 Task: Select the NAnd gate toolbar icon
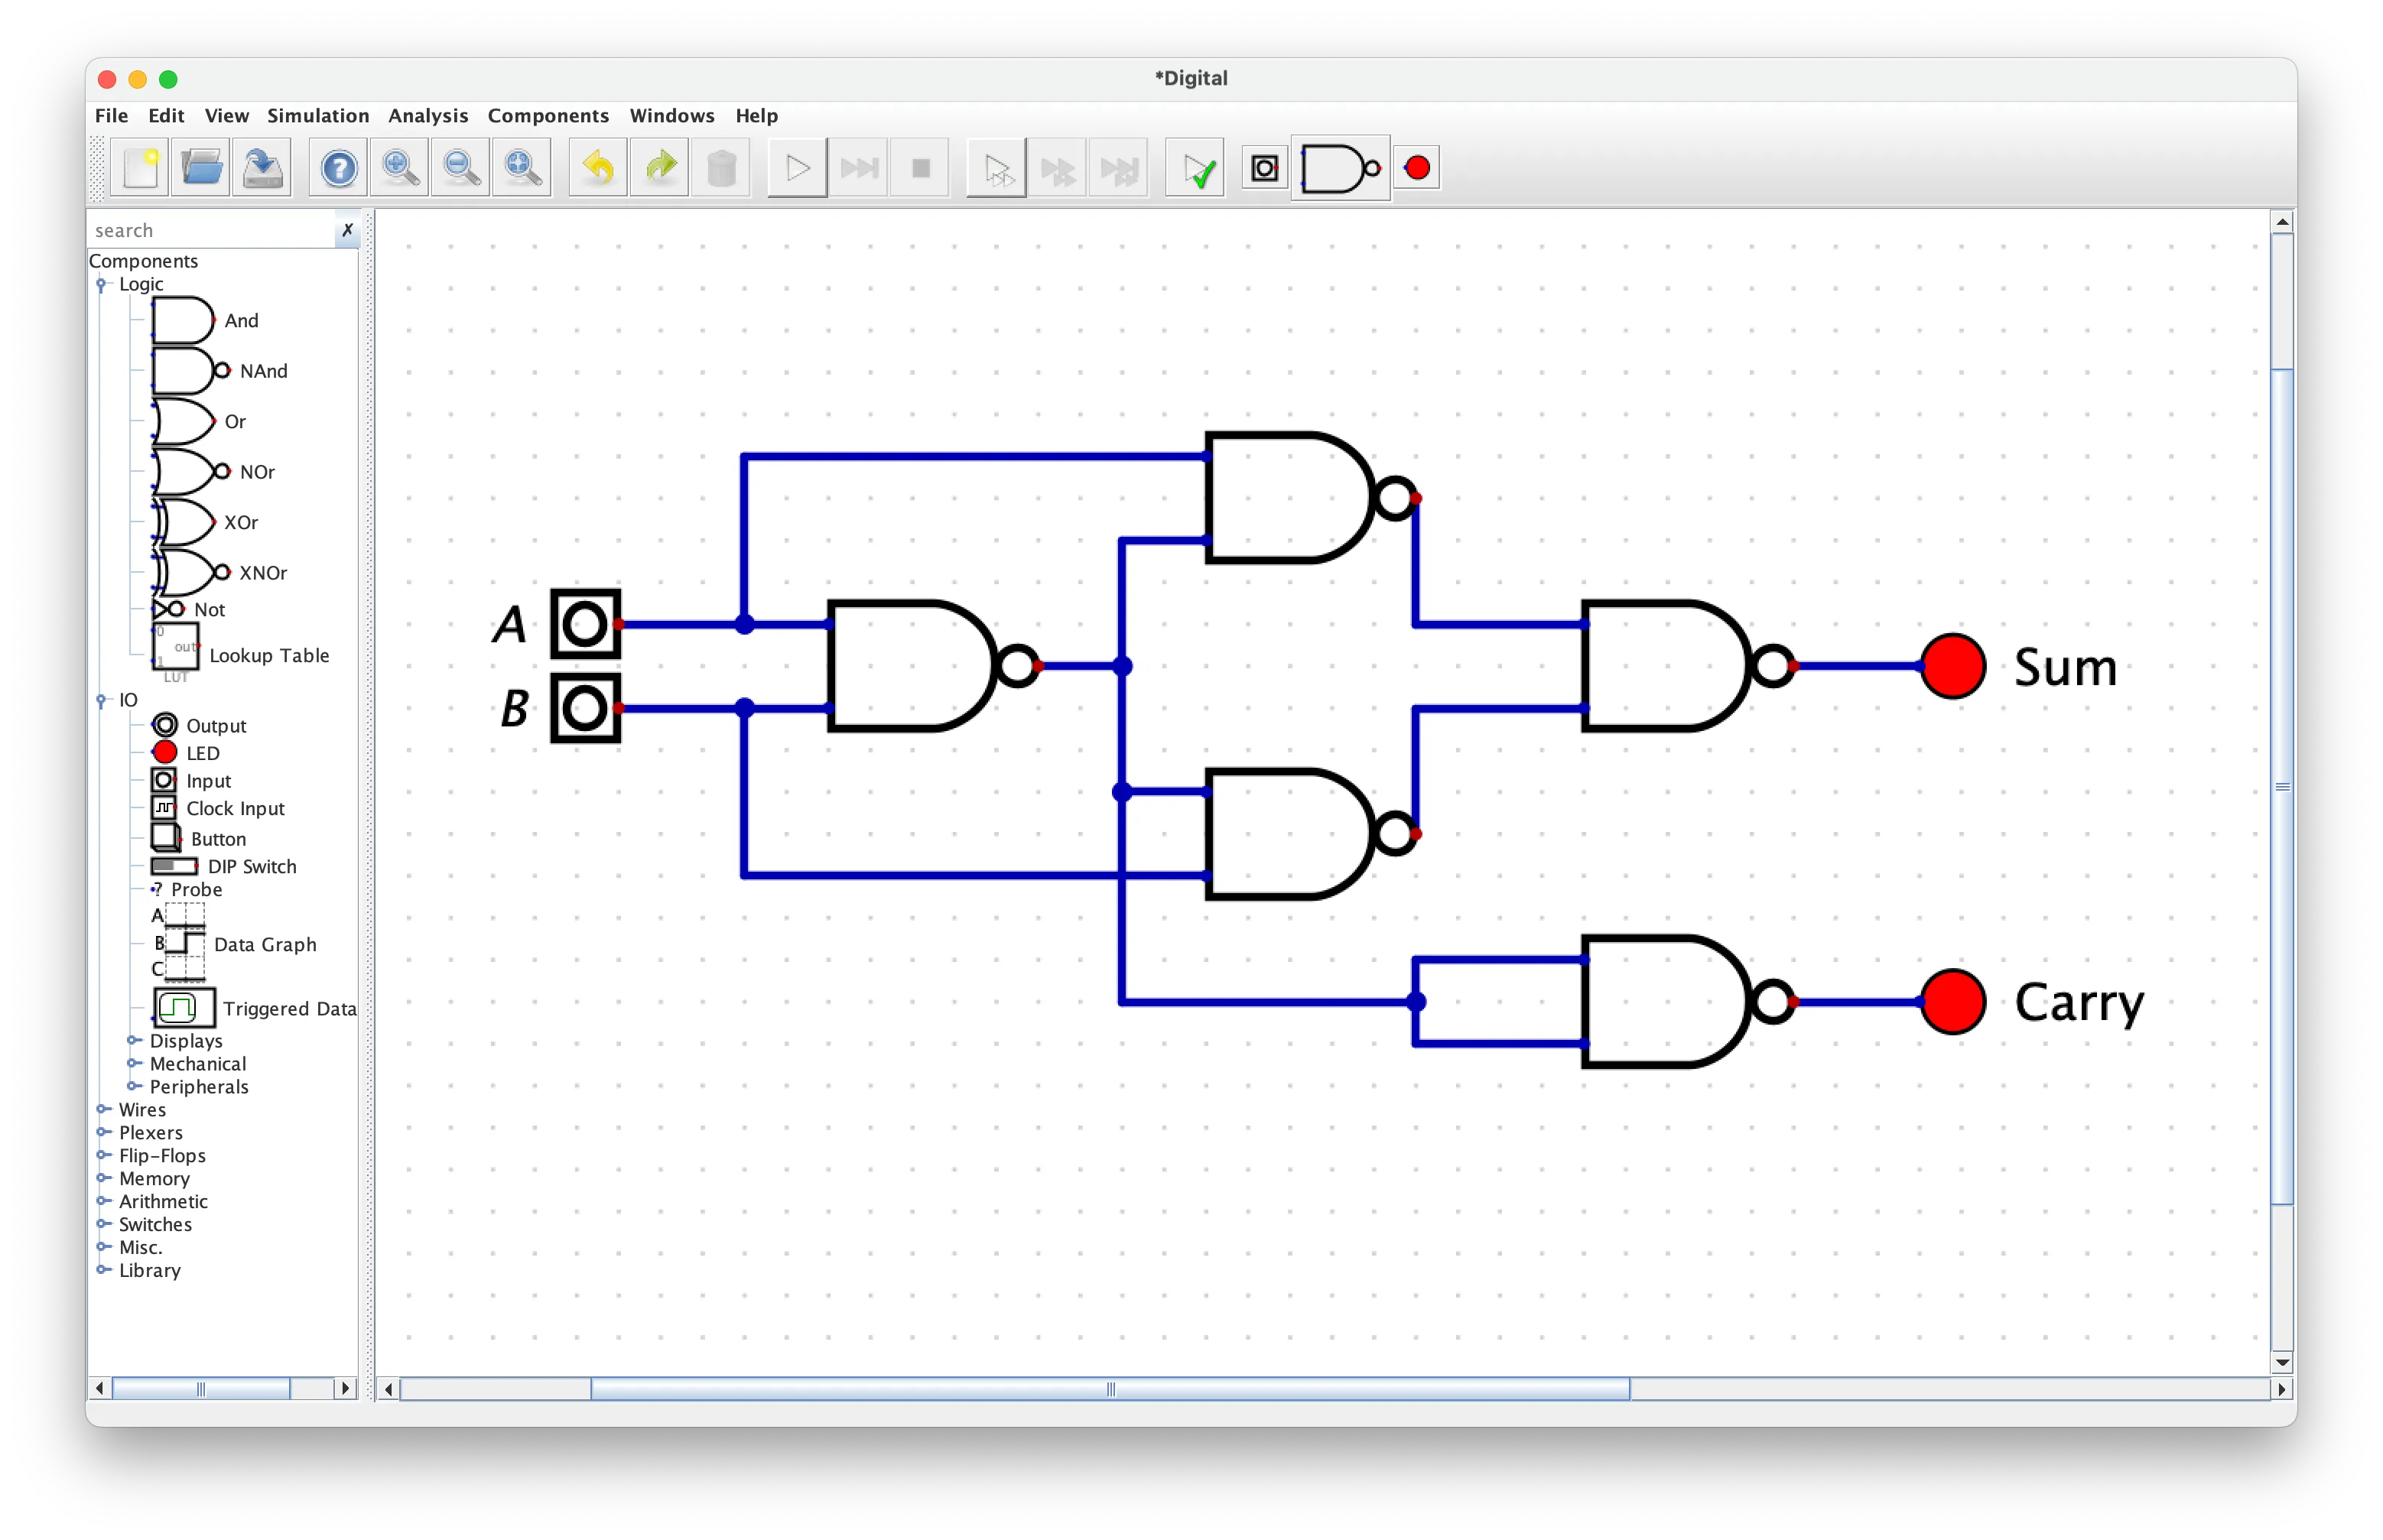1341,168
